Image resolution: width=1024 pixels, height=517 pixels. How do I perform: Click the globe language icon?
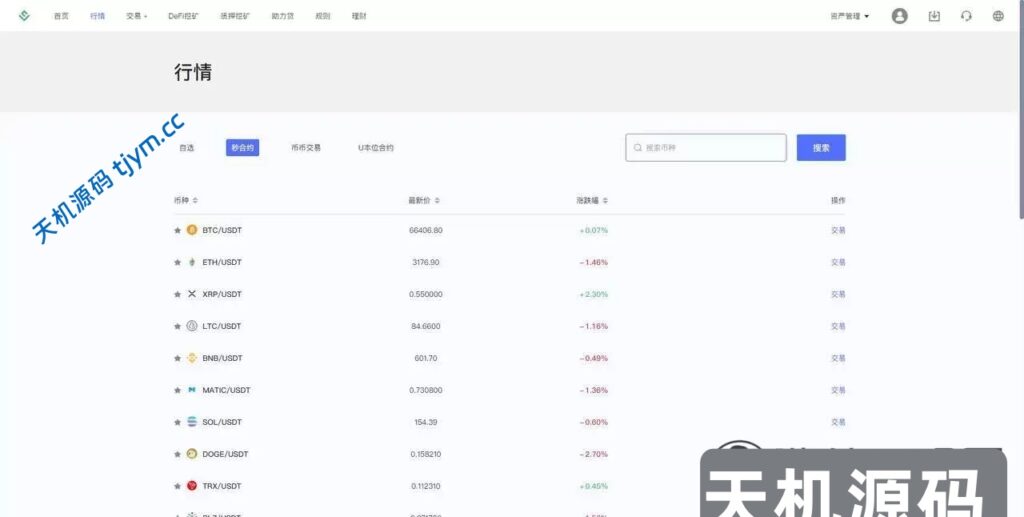998,16
